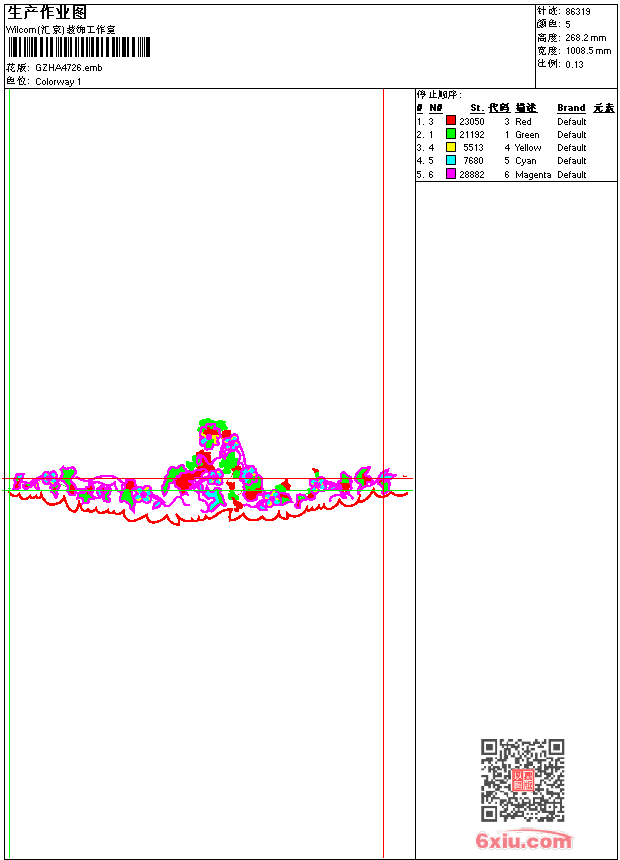Click the barcode under the Wilcom title

(78, 47)
